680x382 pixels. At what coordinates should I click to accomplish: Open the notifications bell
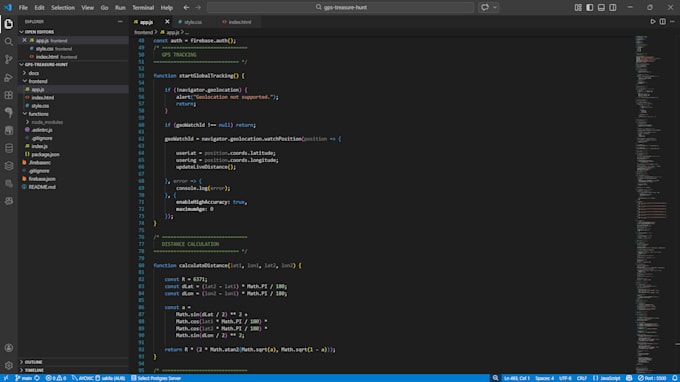click(674, 378)
